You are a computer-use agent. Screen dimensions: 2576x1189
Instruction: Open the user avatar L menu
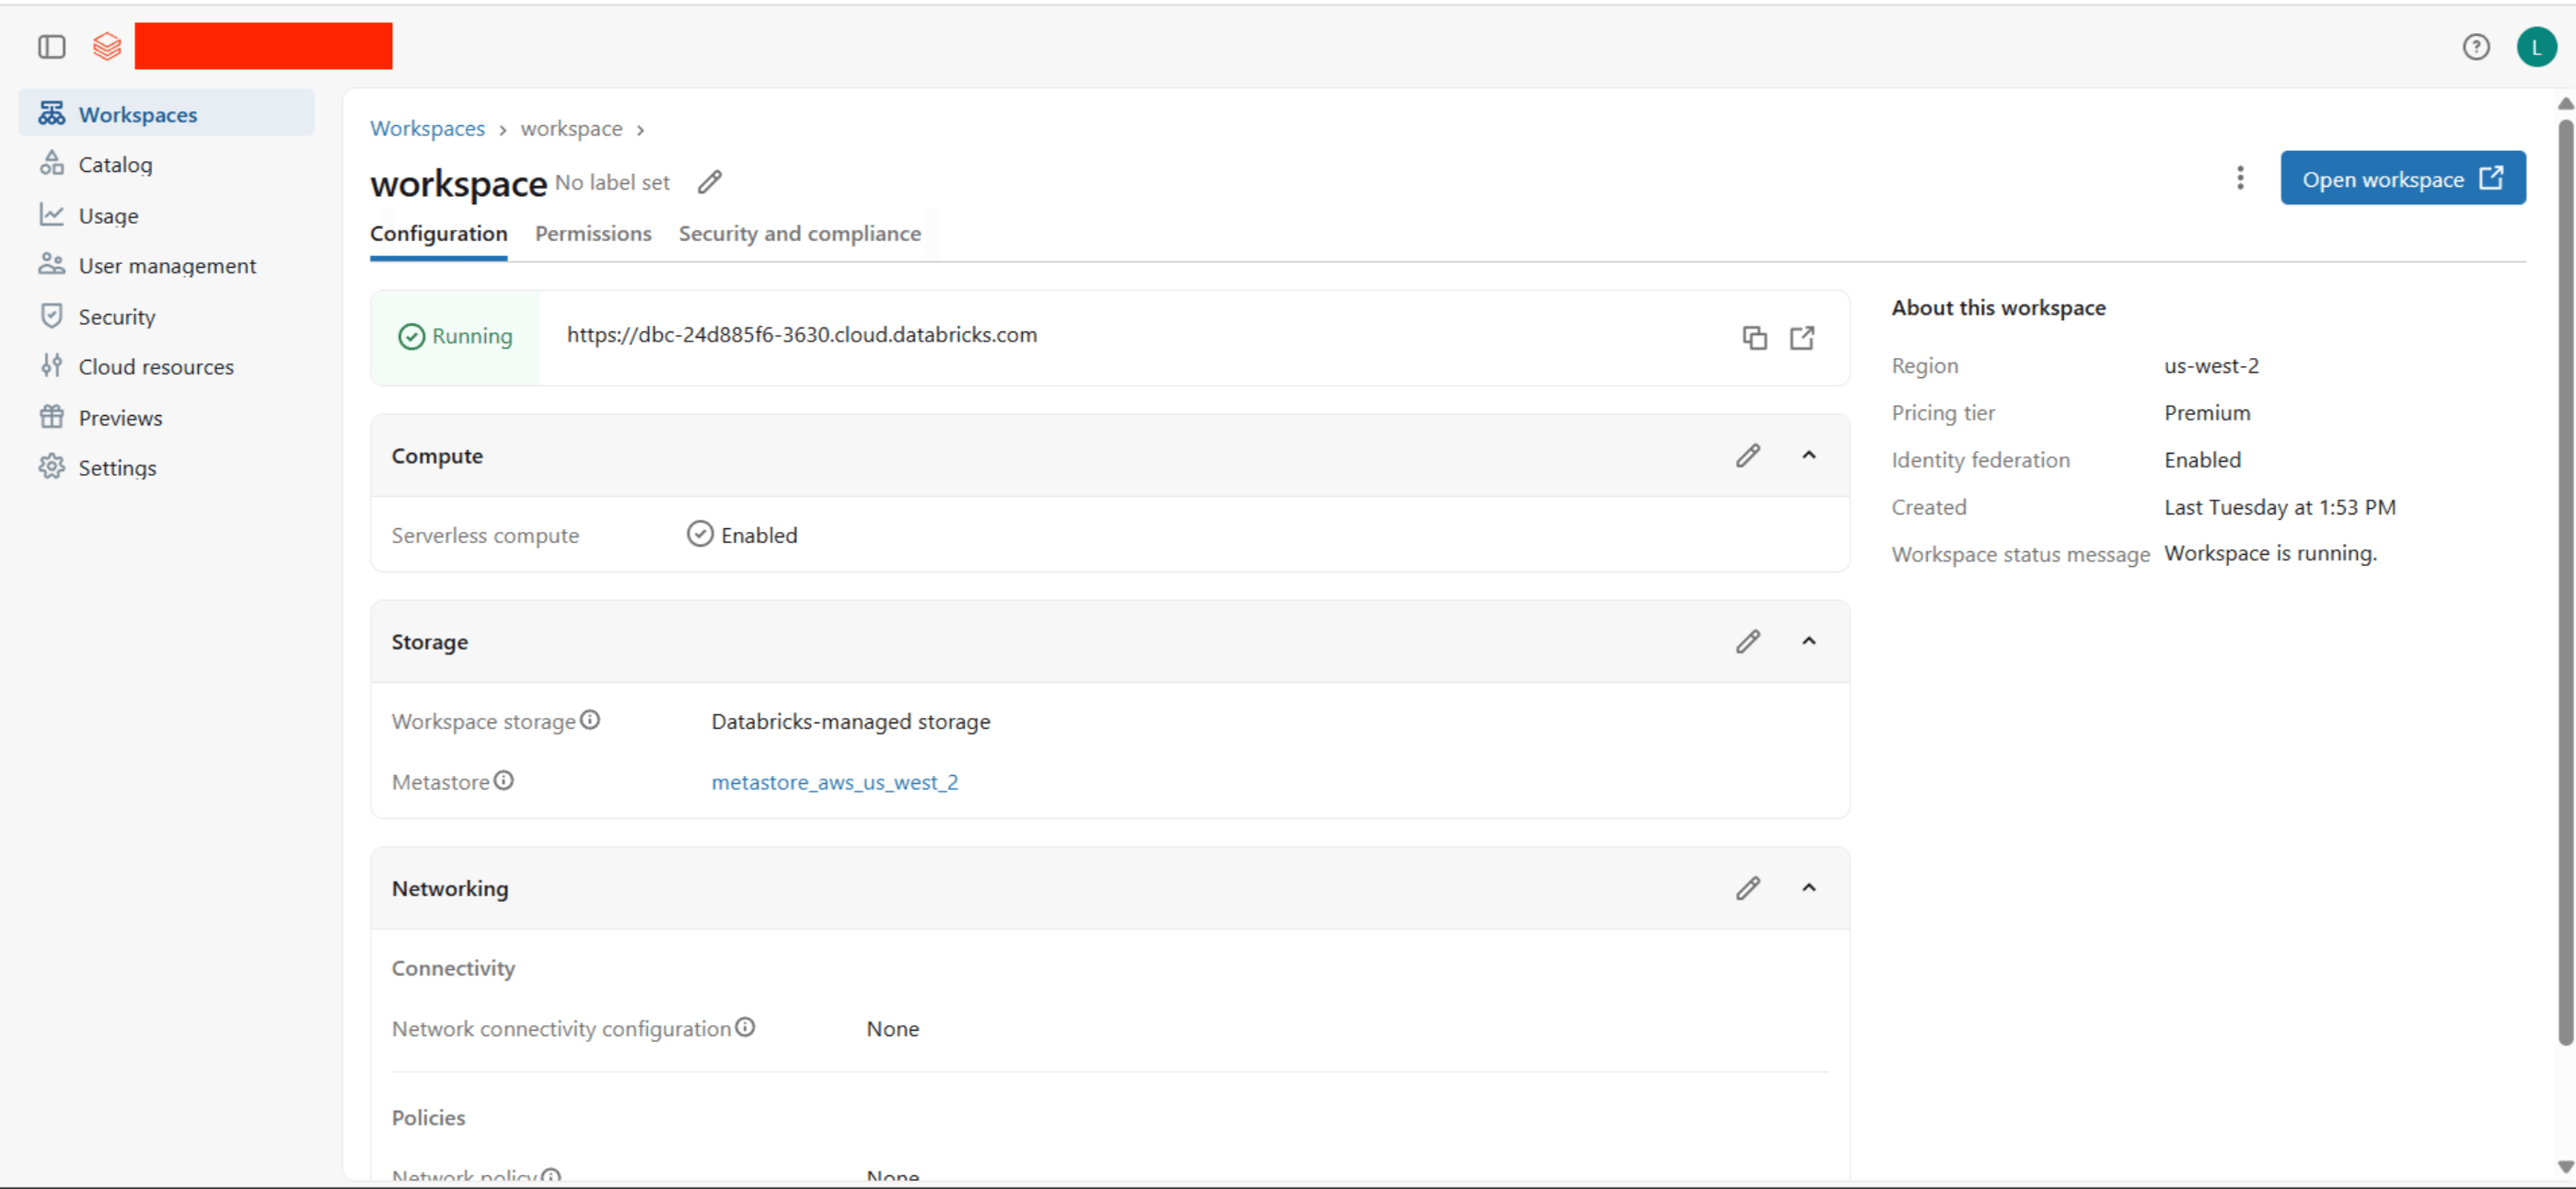click(x=2536, y=47)
